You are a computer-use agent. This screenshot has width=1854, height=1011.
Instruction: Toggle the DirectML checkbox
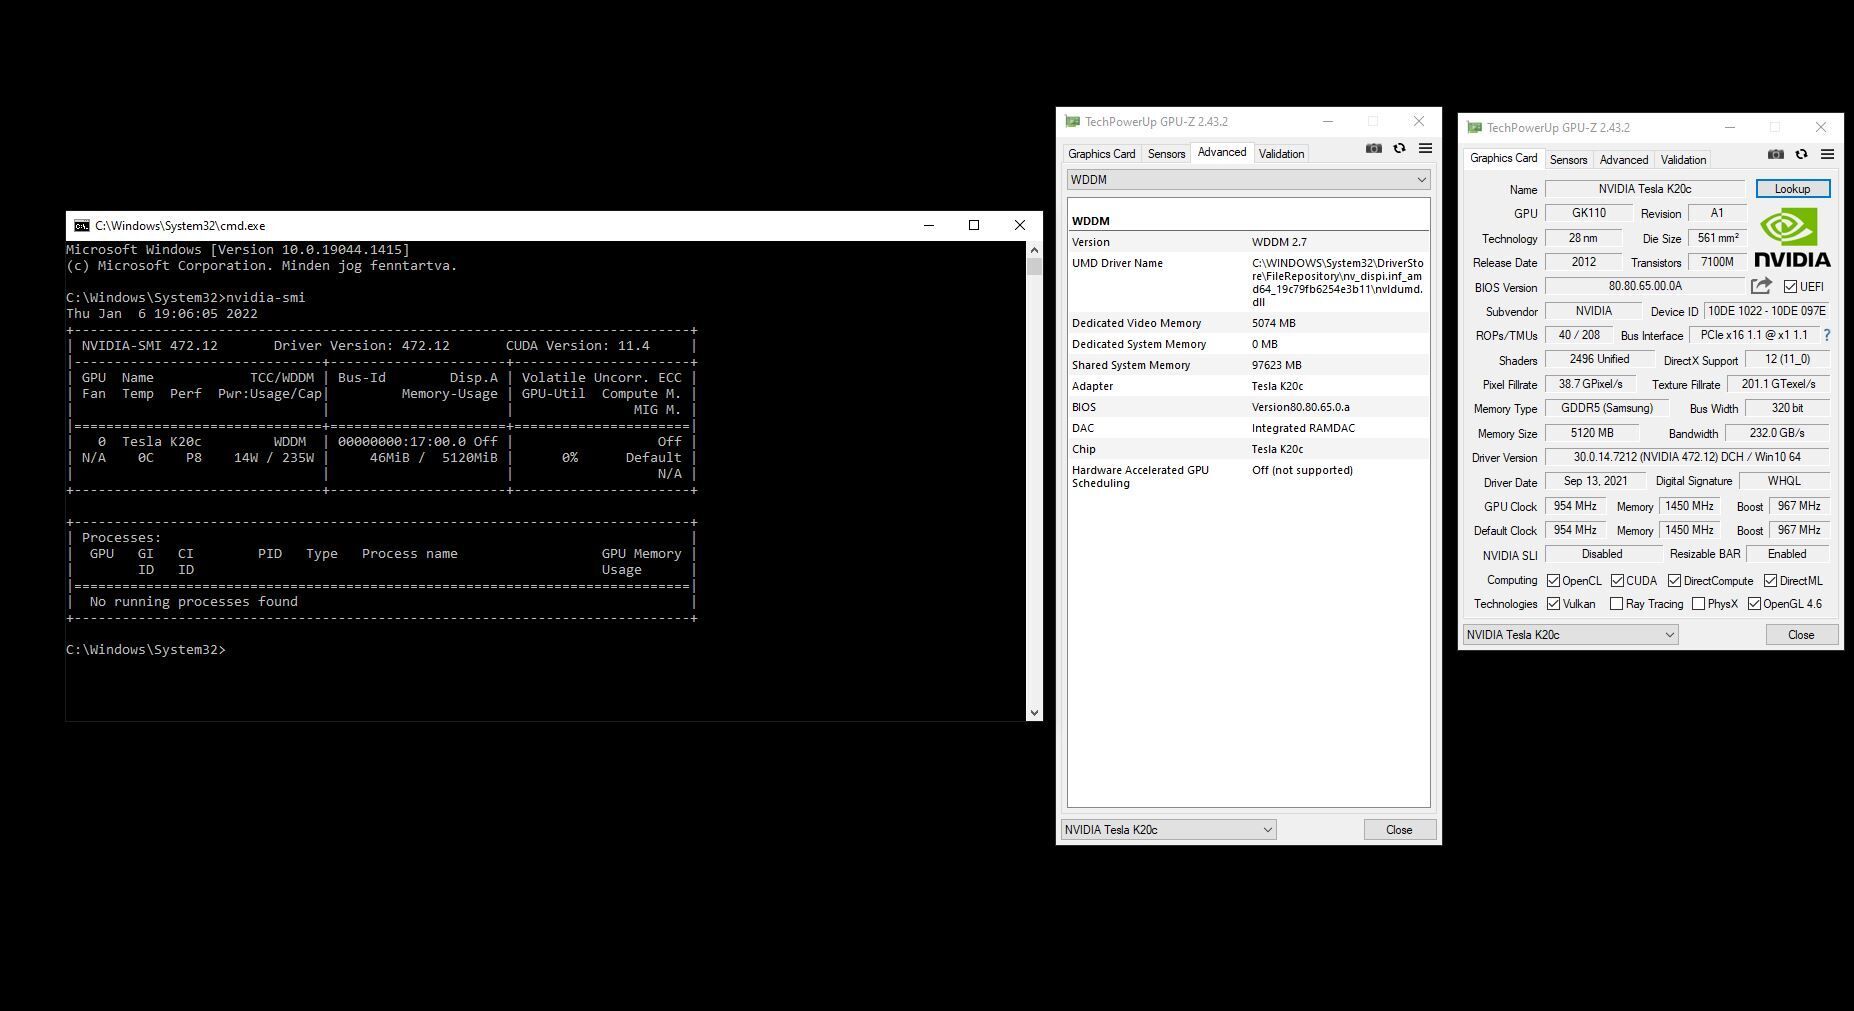pos(1770,581)
